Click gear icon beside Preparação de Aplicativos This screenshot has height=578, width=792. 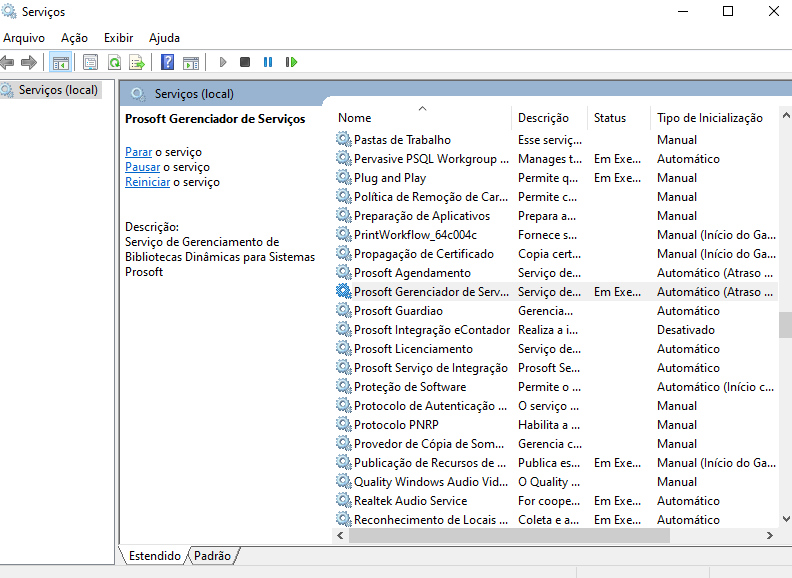[343, 215]
